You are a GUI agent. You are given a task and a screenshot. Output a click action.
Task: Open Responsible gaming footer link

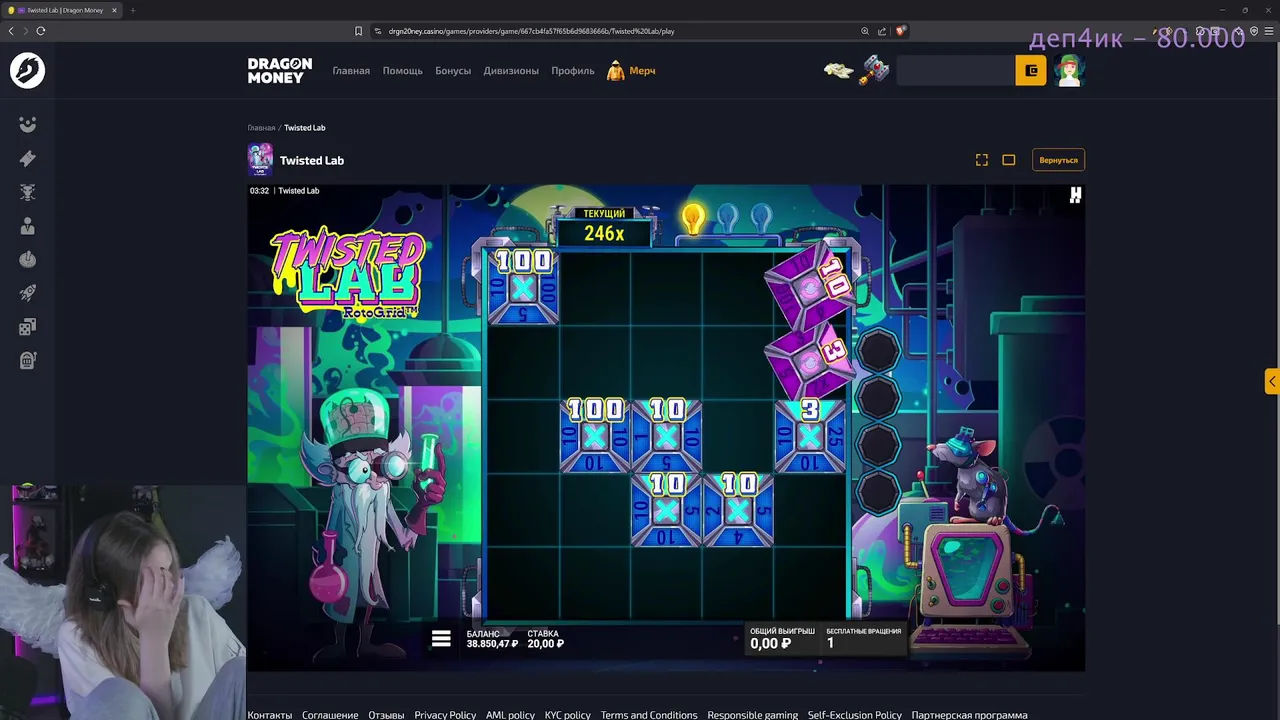pyautogui.click(x=753, y=715)
